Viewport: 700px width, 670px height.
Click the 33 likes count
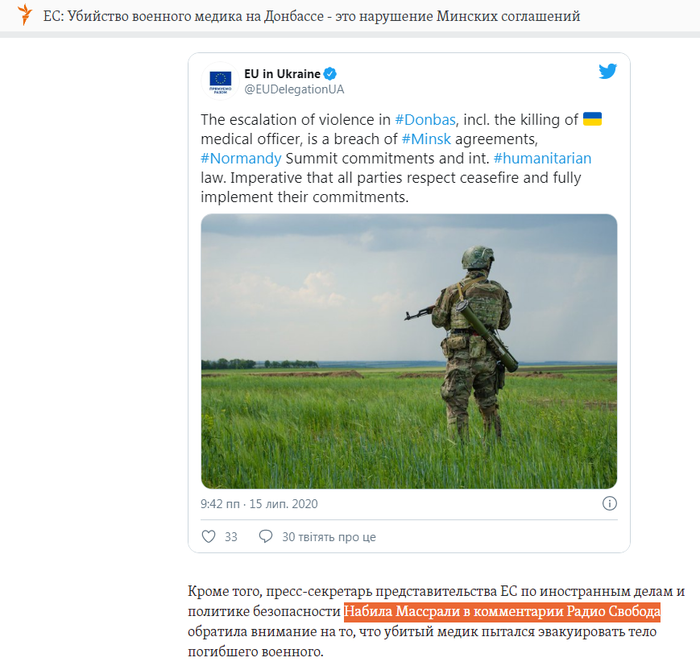[231, 537]
